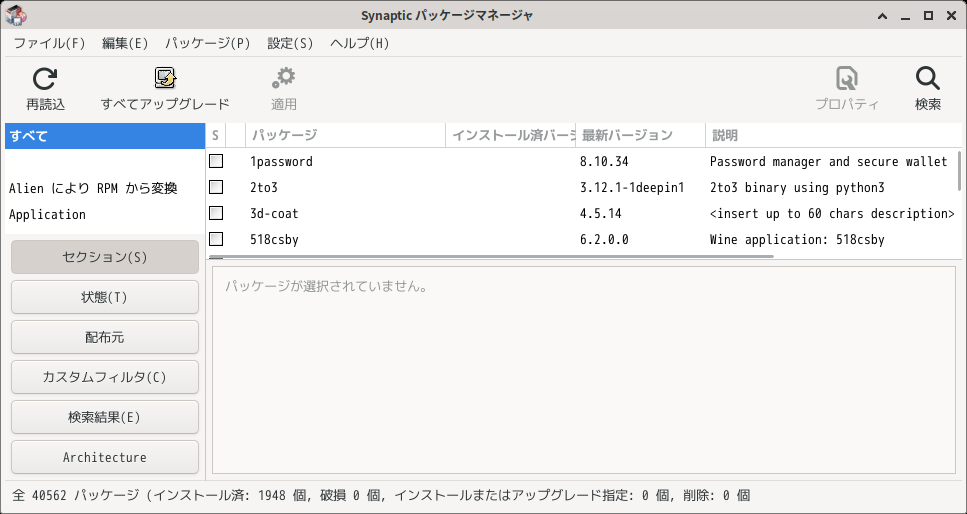
Task: Open the プロパティ toolbar icon
Action: point(847,79)
